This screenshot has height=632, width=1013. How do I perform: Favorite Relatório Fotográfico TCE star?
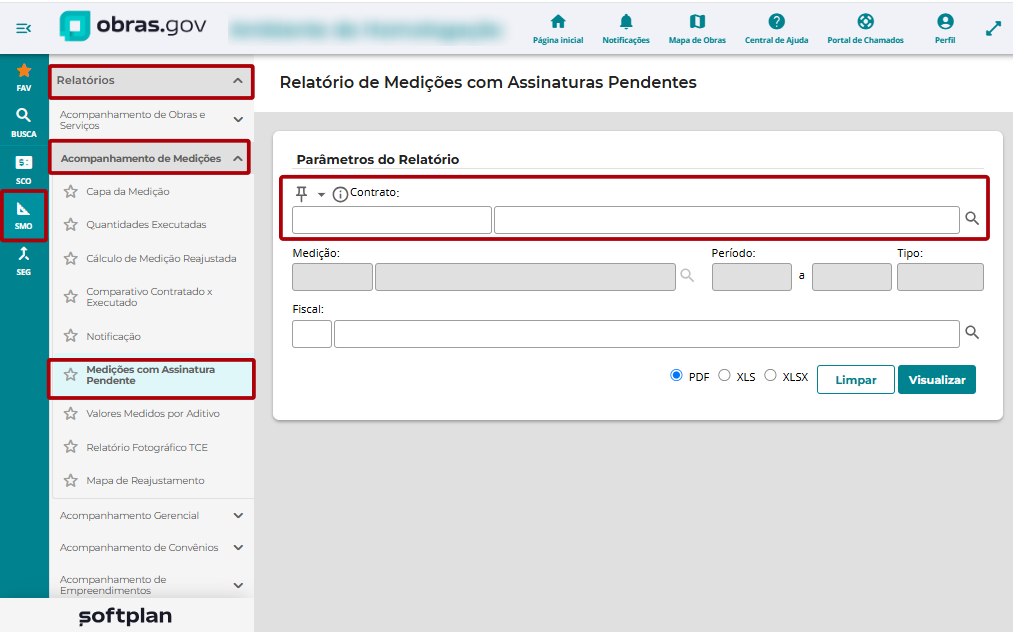point(70,447)
